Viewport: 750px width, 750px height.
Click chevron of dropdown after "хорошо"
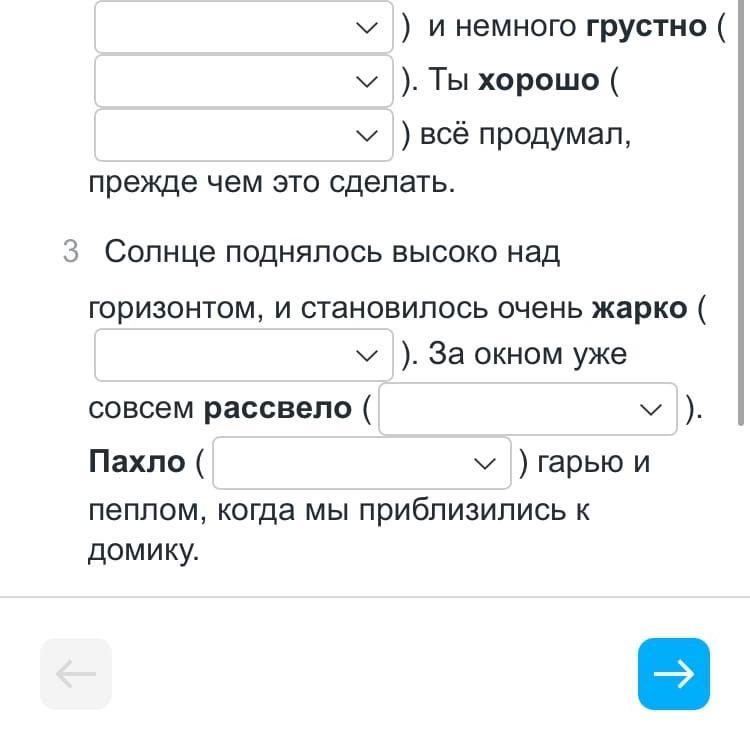click(x=366, y=134)
